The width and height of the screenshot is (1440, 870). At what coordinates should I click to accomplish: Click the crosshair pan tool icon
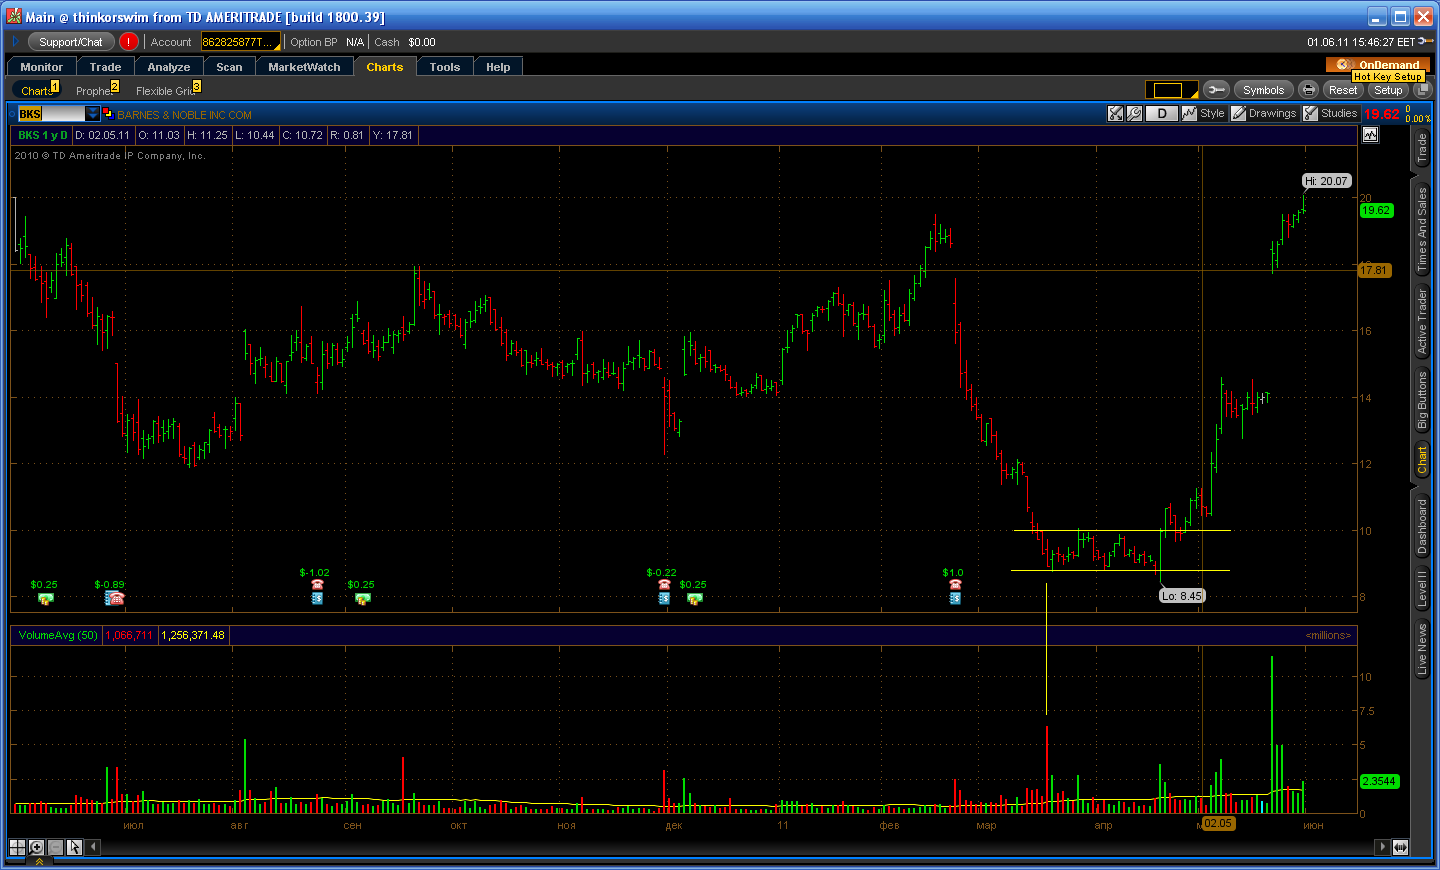17,847
